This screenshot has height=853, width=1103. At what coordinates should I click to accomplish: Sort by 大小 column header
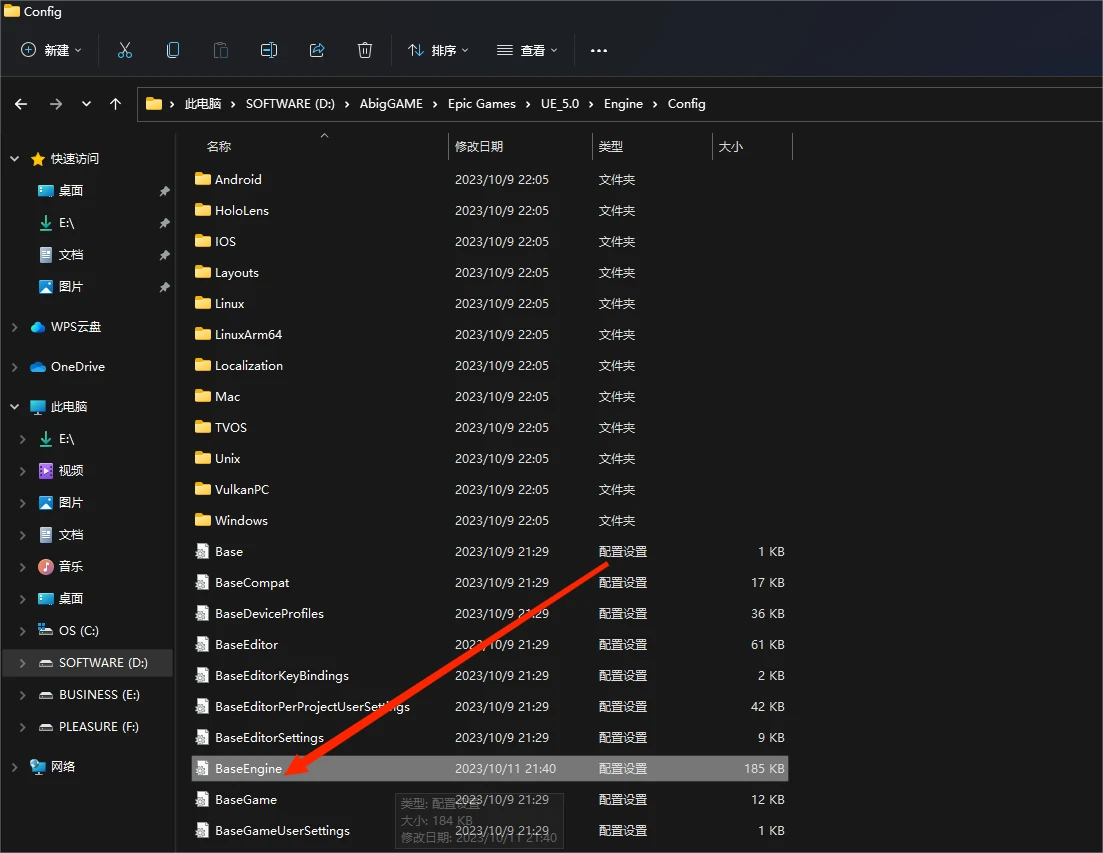coord(731,146)
